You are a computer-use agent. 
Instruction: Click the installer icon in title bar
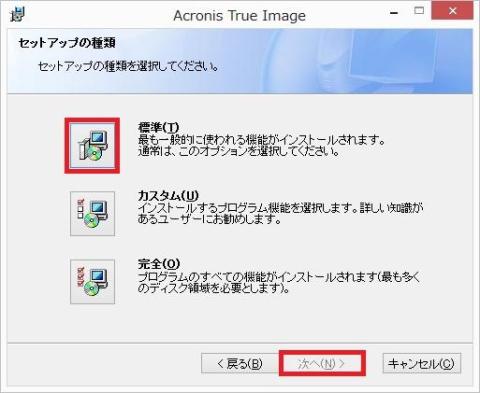tap(17, 14)
